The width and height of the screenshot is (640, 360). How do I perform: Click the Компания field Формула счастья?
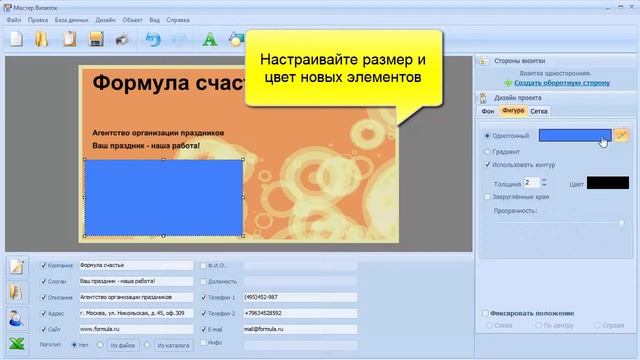[x=136, y=265]
